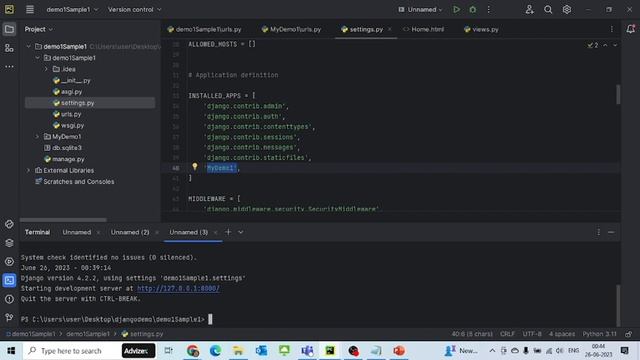
Task: Open Google Chrome from taskbar
Action: pyautogui.click(x=193, y=351)
